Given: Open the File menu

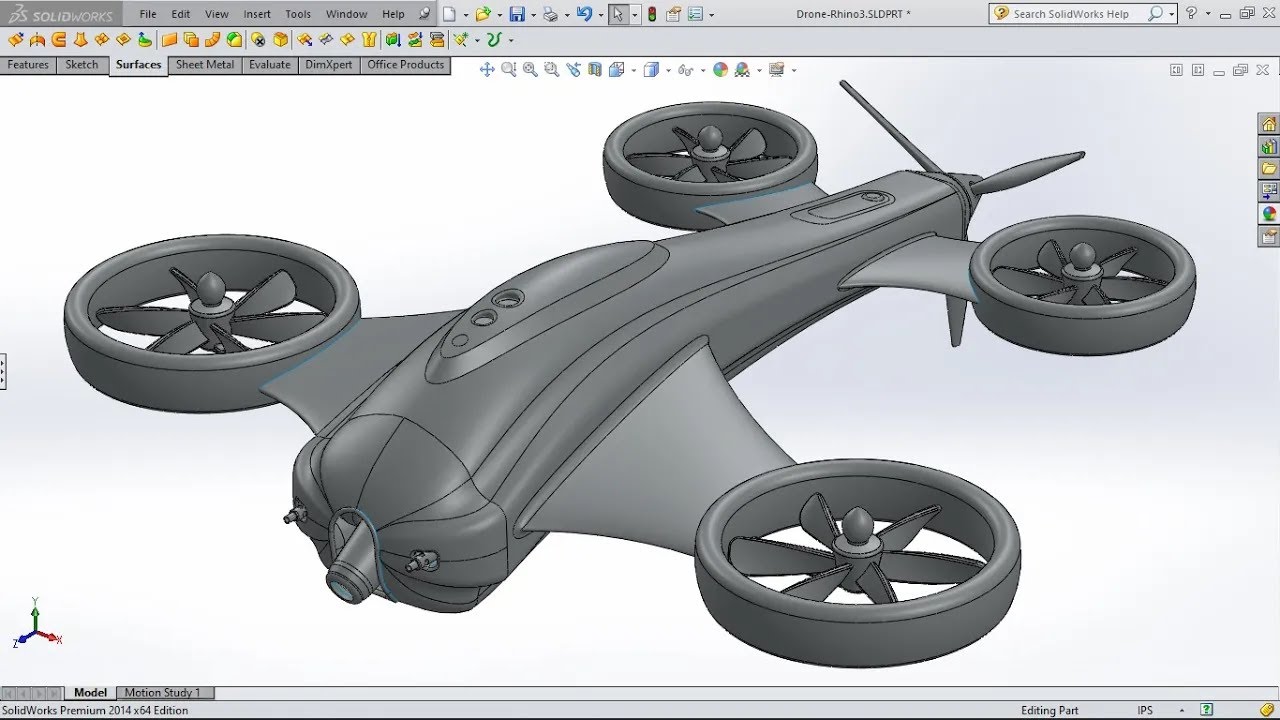Looking at the screenshot, I should click(x=148, y=14).
